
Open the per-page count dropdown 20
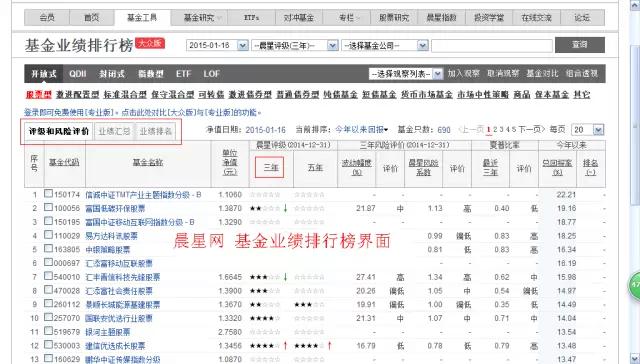[x=587, y=130]
